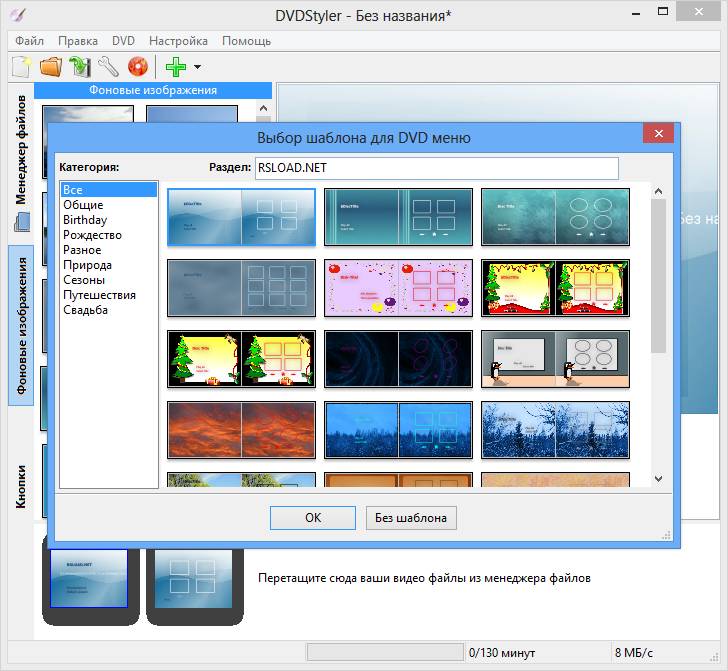The image size is (728, 671).
Task: Select the Рождество category
Action: (x=109, y=235)
